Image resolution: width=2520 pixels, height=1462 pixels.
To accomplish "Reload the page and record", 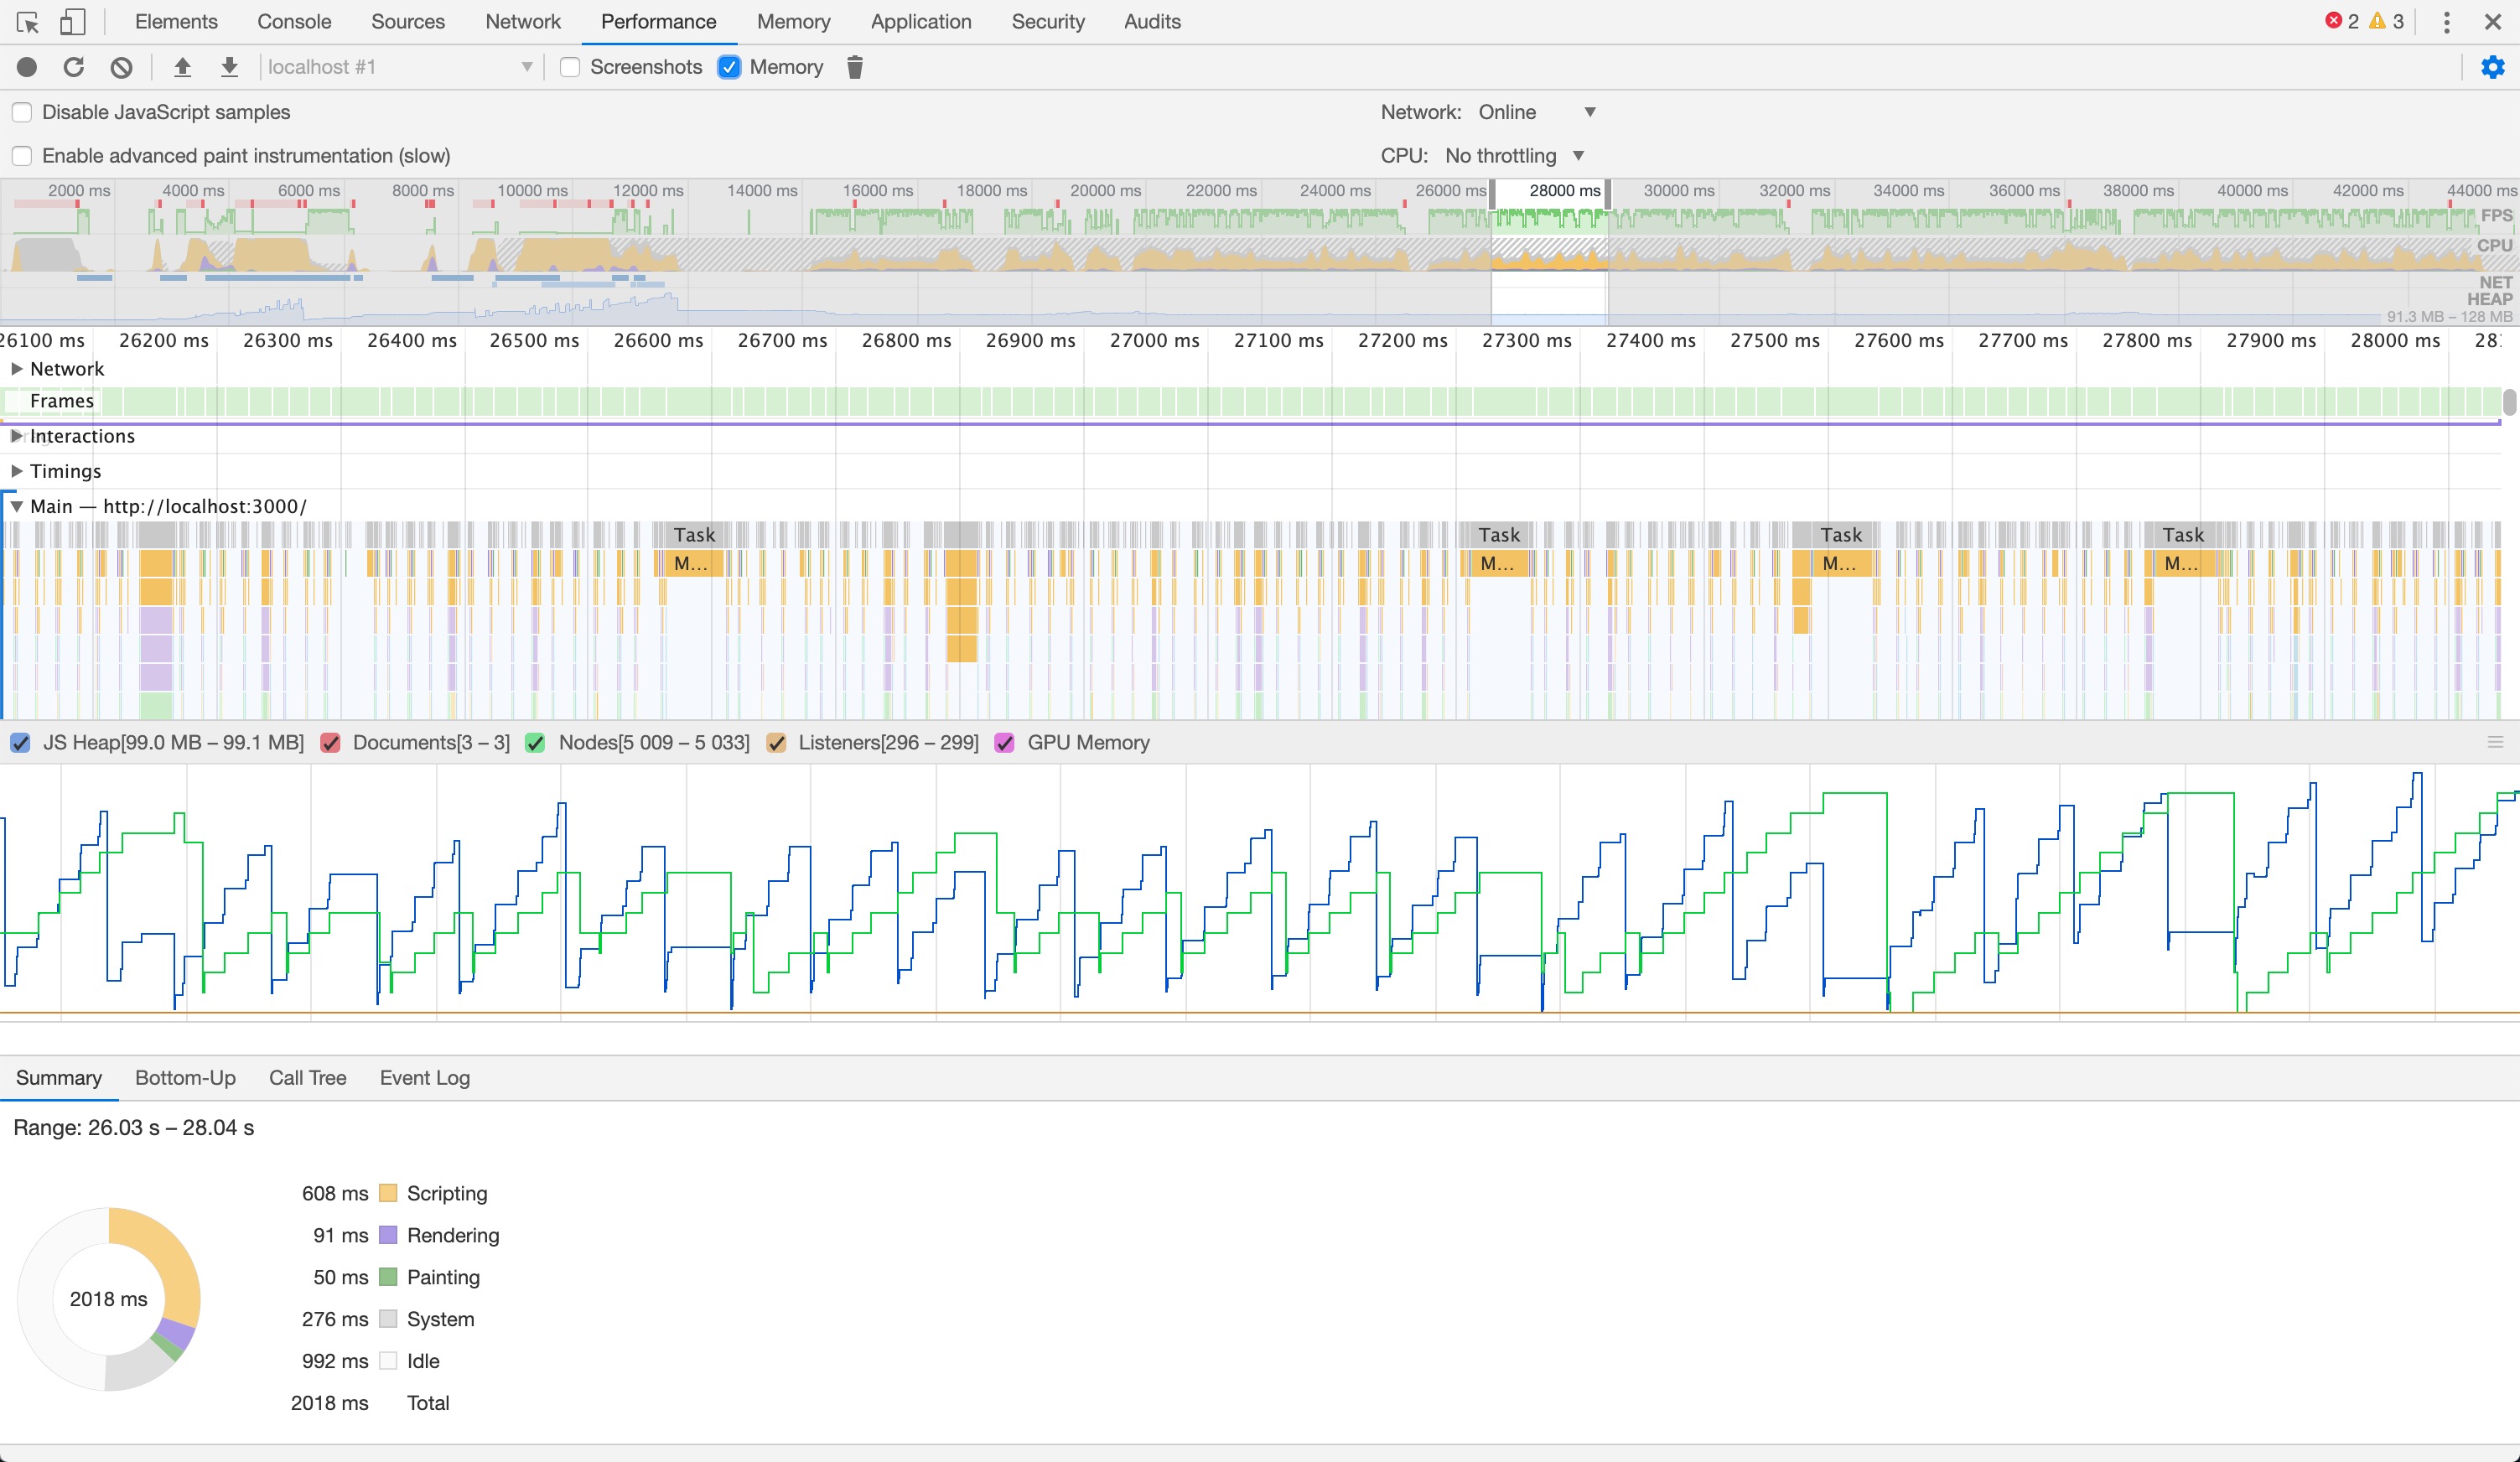I will [x=74, y=67].
